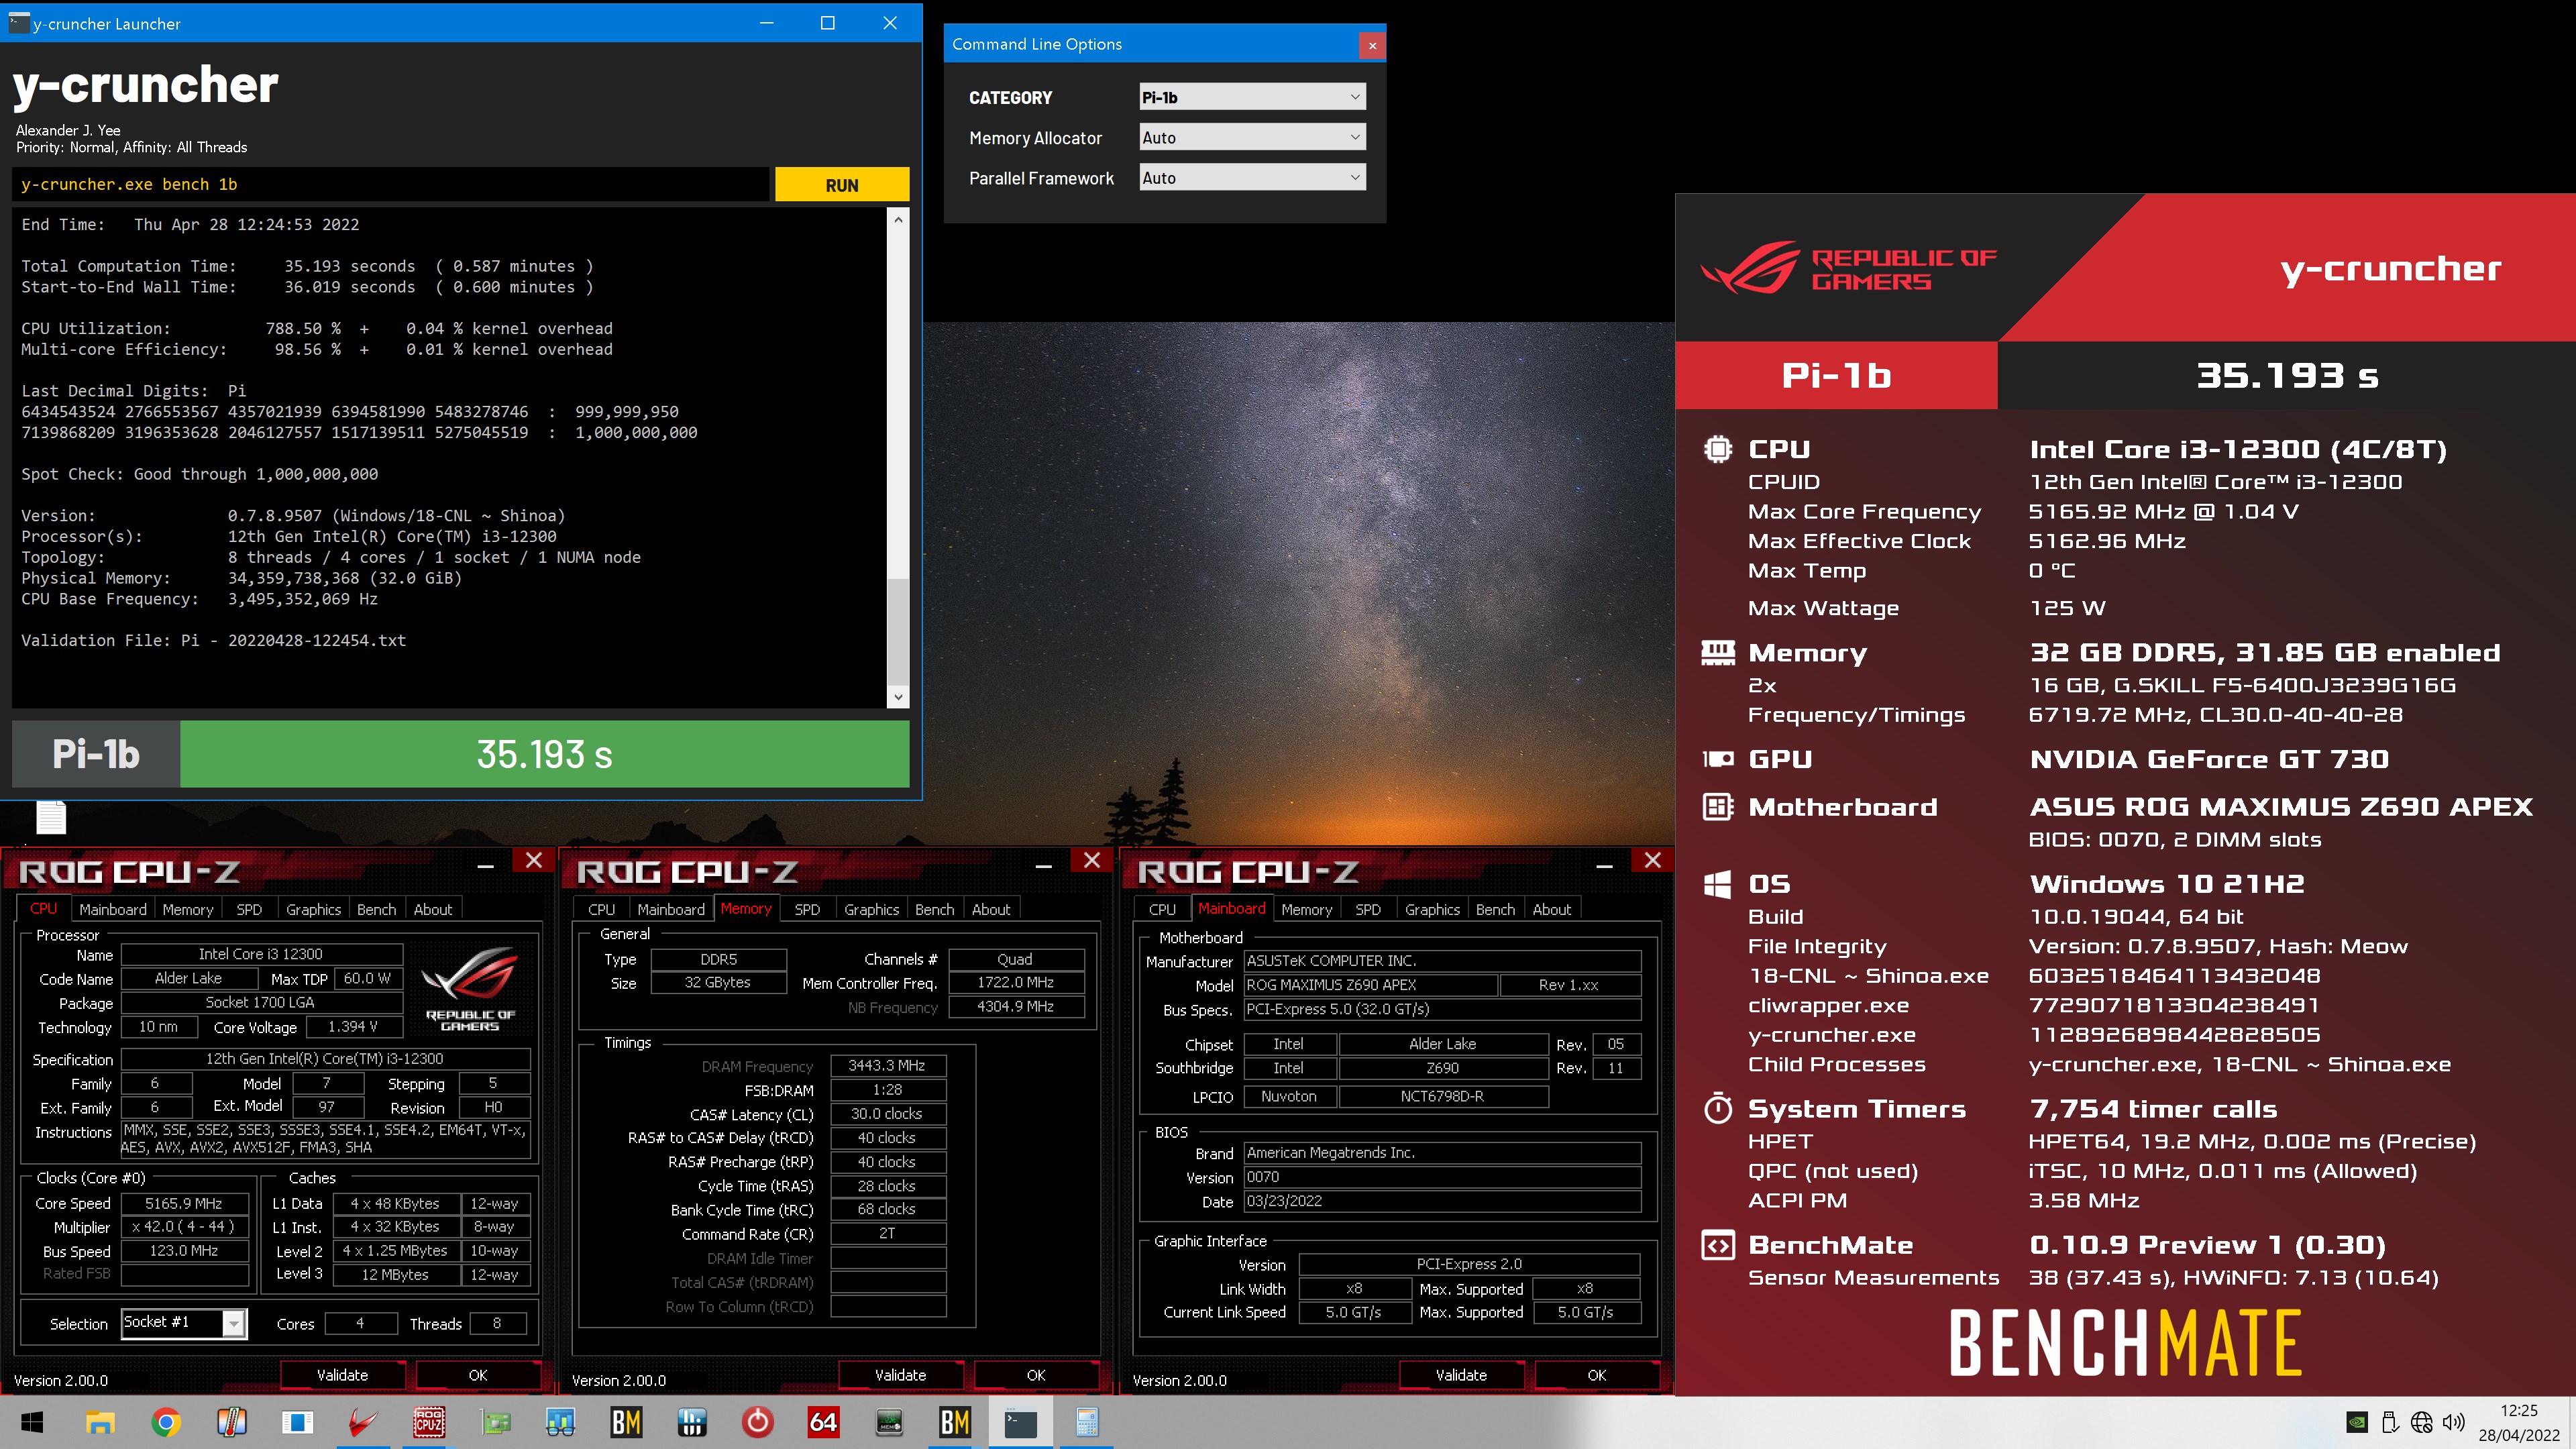Open the Memory Allocator dropdown
This screenshot has height=1449, width=2576.
1252,137
